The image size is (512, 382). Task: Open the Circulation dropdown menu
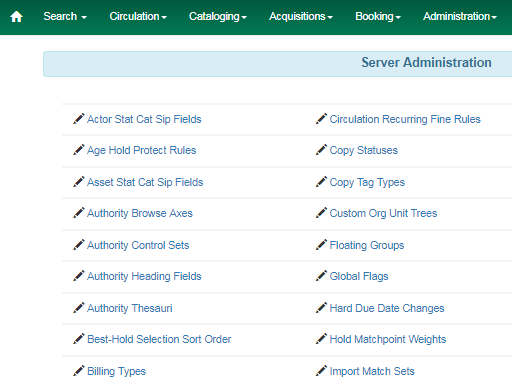(x=138, y=16)
